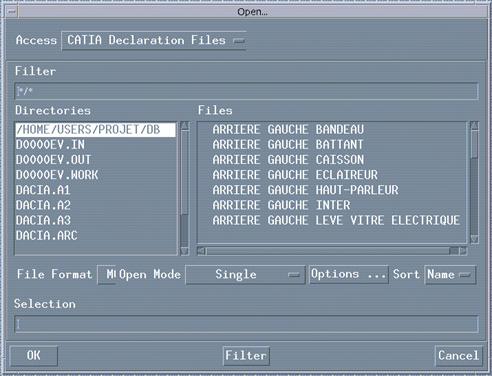Open the Access dropdown CATIA Declaration Files
The image size is (492, 376).
pos(154,41)
